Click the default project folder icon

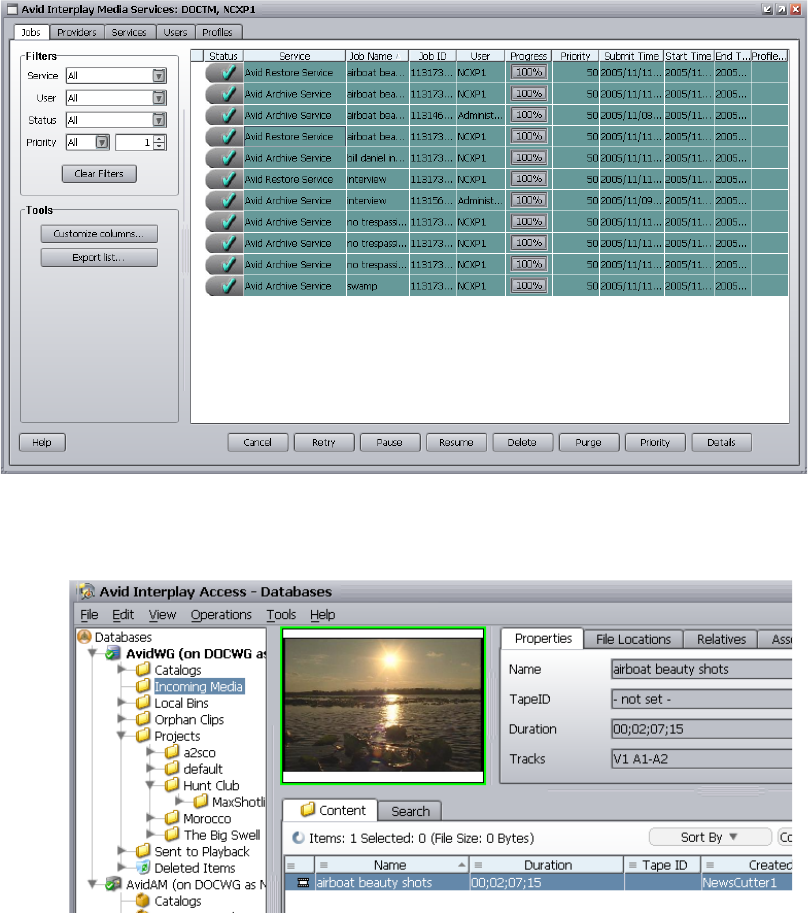(x=172, y=769)
